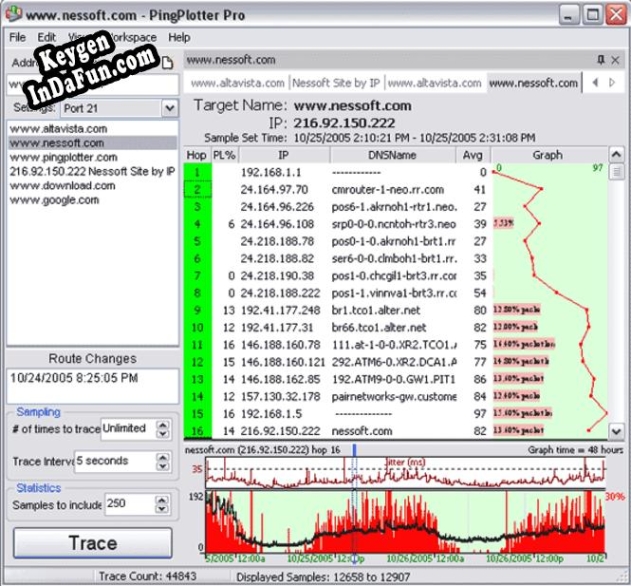The width and height of the screenshot is (631, 586).
Task: Open the Edit menu
Action: pos(46,37)
